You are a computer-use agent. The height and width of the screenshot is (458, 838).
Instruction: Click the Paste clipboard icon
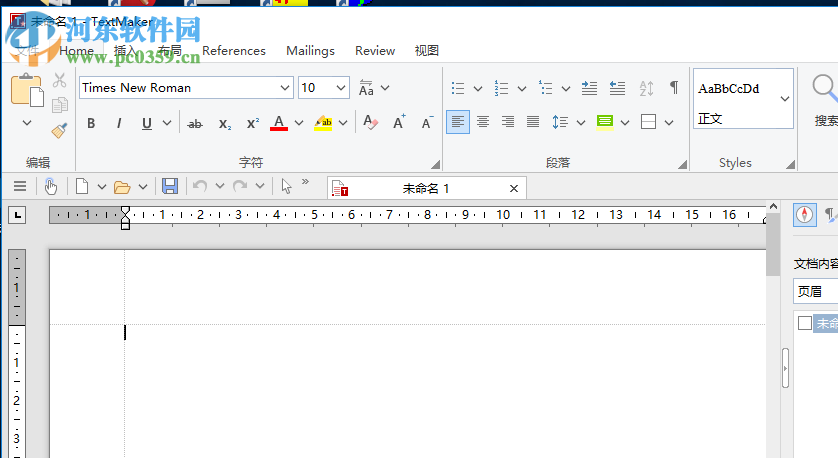27,90
